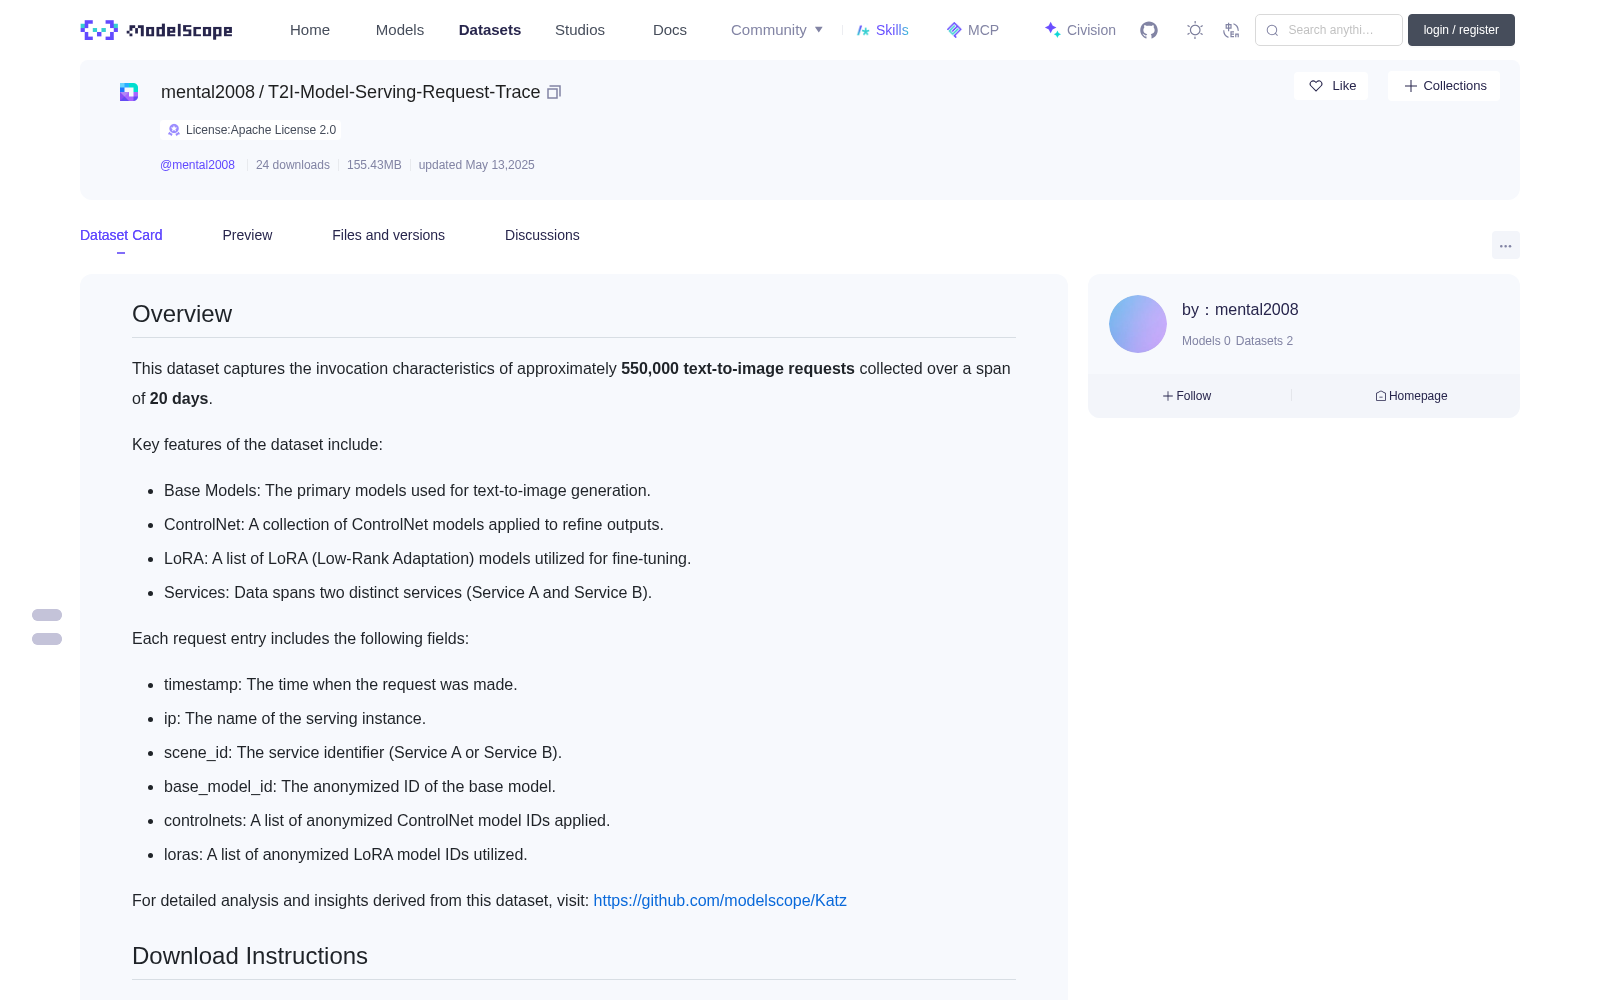Click the dataset avatar icon beside the title
Image resolution: width=1600 pixels, height=1000 pixels.
(129, 92)
